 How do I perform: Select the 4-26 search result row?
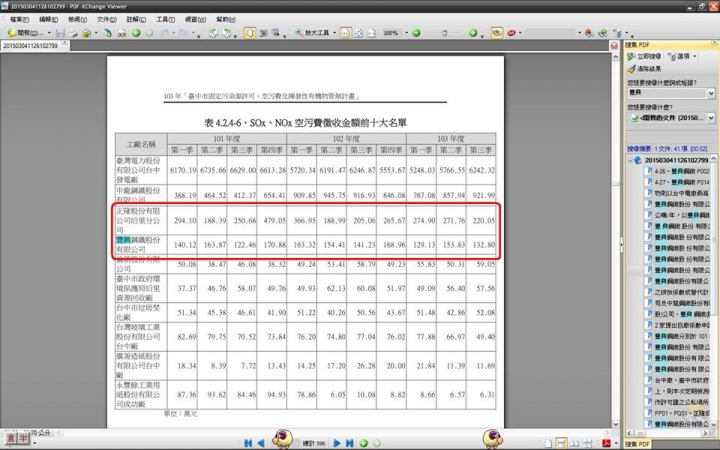(678, 171)
